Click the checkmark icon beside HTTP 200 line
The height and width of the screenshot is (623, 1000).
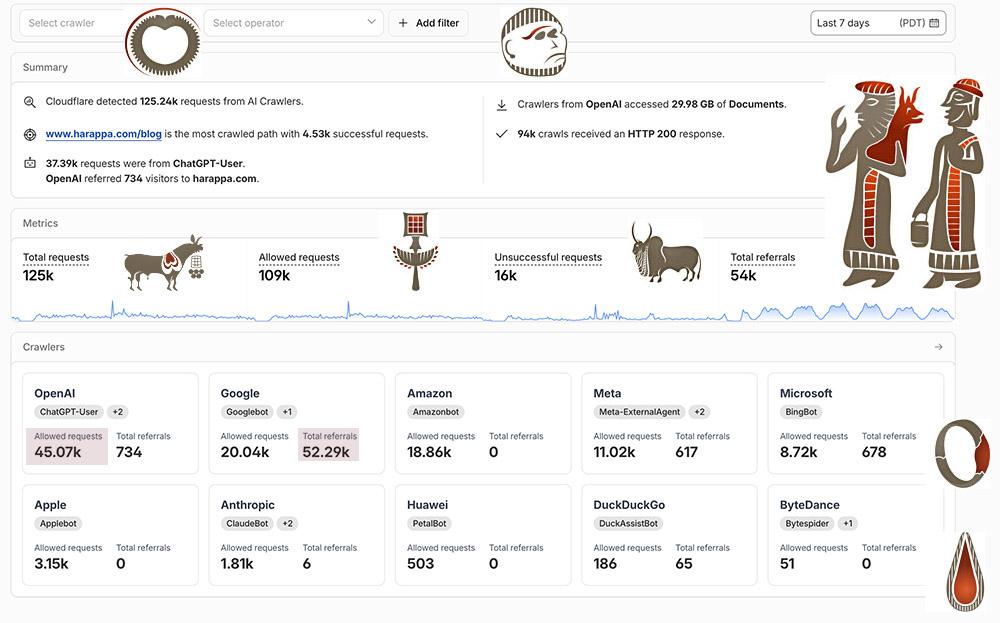pos(502,134)
